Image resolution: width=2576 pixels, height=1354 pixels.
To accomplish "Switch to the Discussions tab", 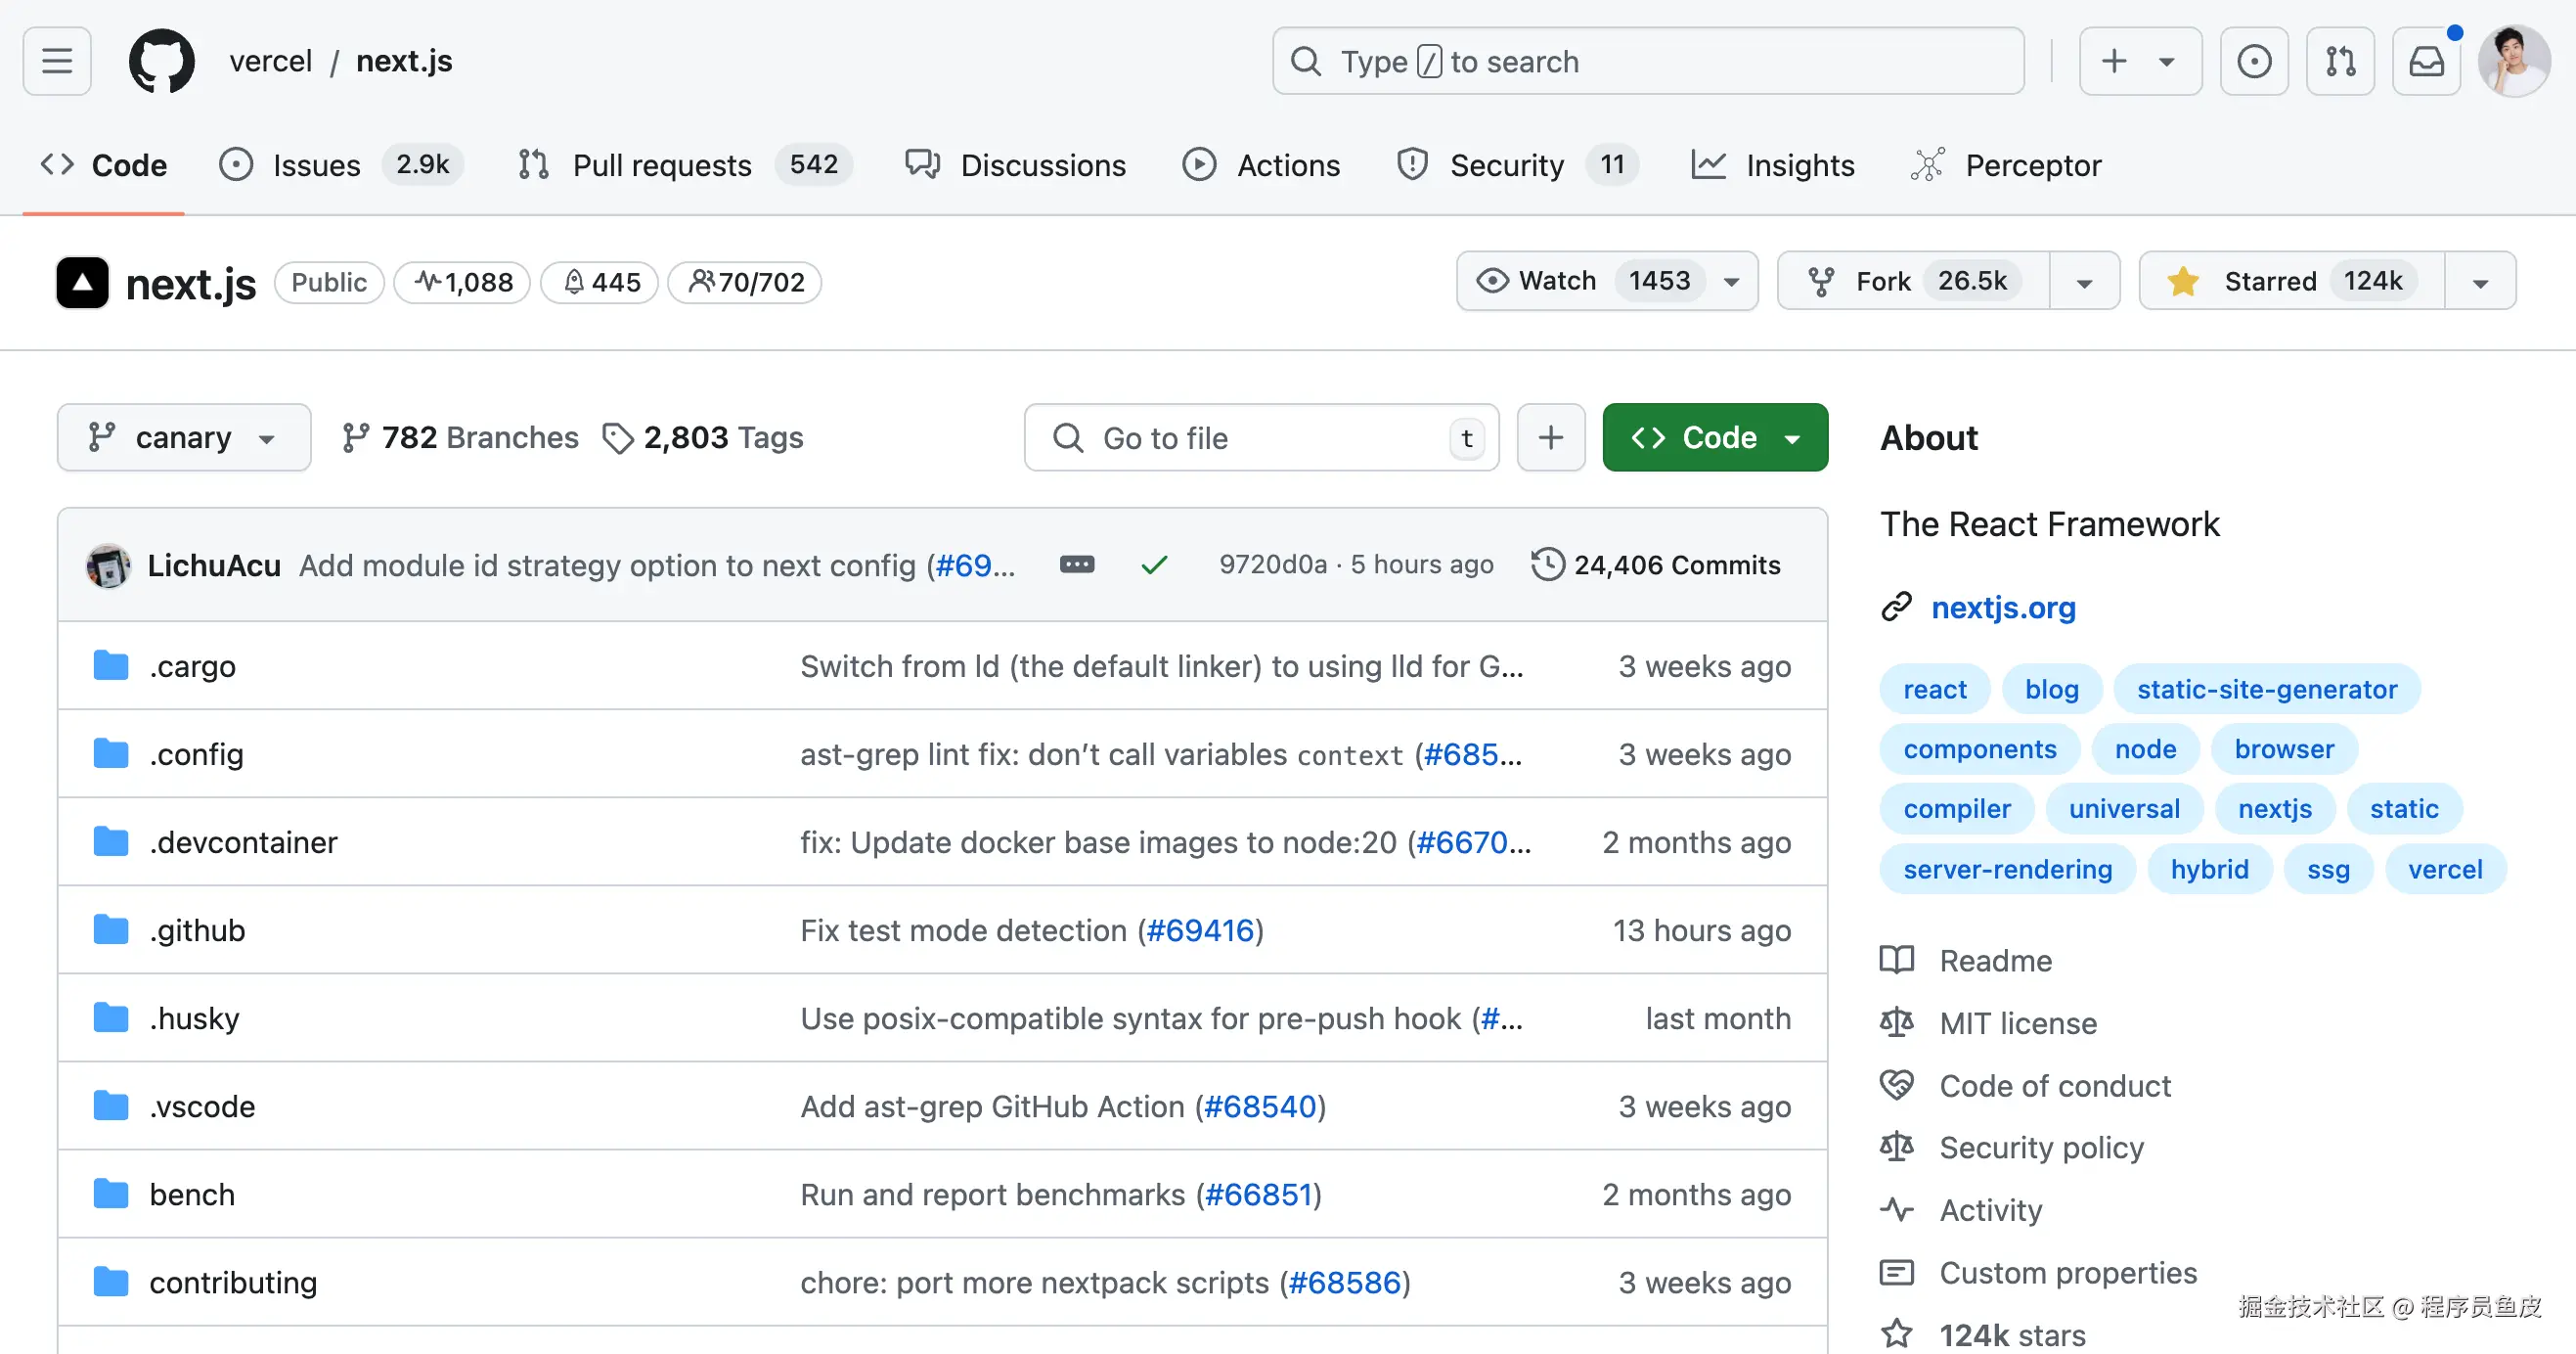I will point(1015,165).
